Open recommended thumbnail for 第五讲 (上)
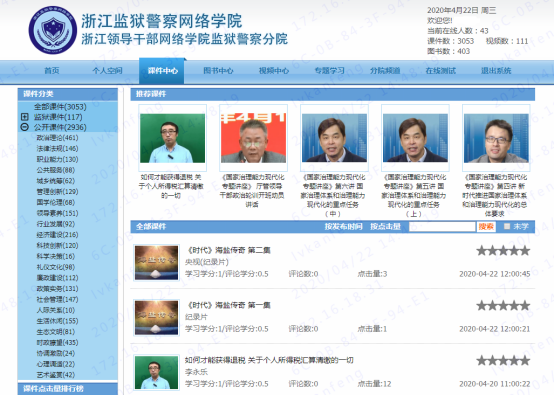Image resolution: width=554 pixels, height=396 pixels. (415, 138)
